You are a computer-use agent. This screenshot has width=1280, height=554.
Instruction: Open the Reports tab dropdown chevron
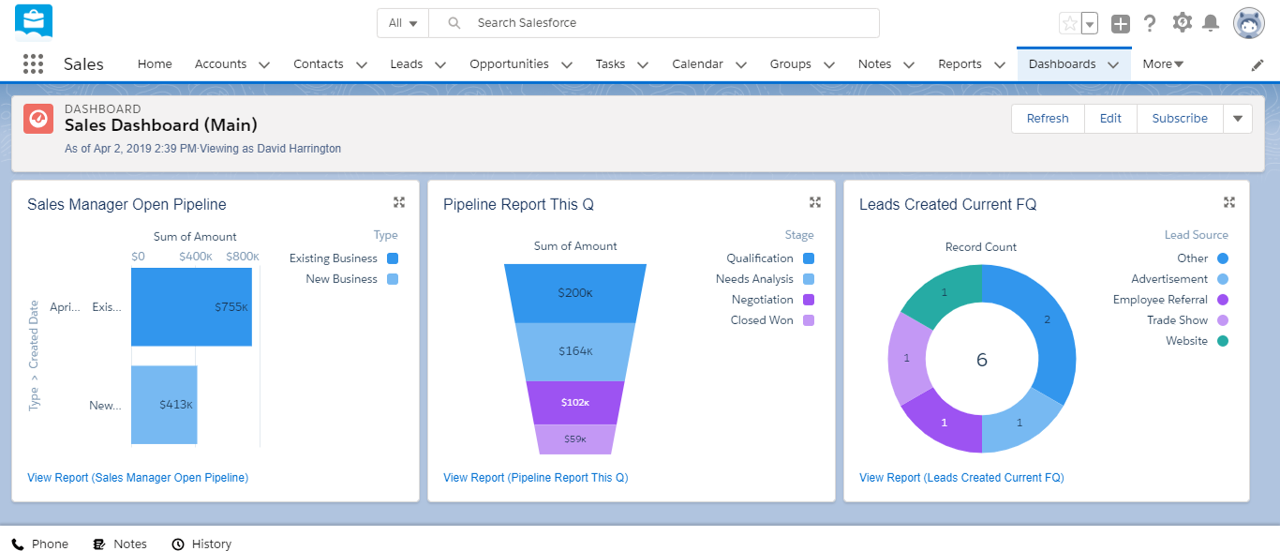tap(999, 64)
